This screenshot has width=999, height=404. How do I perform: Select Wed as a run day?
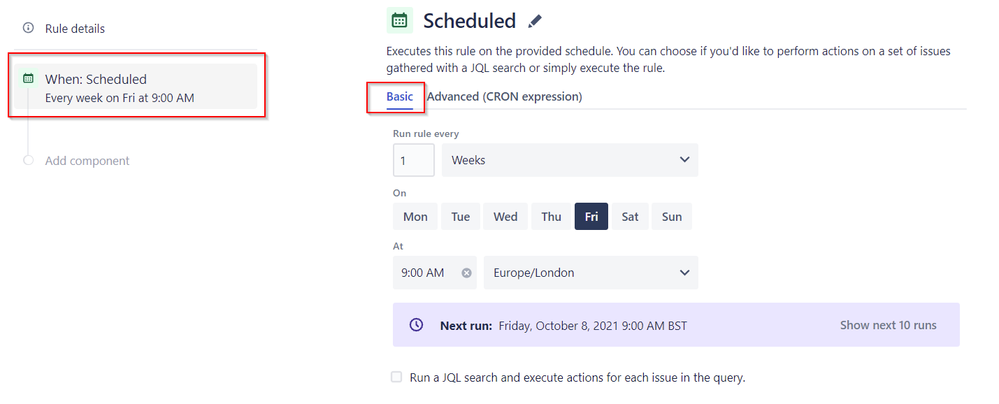(505, 216)
